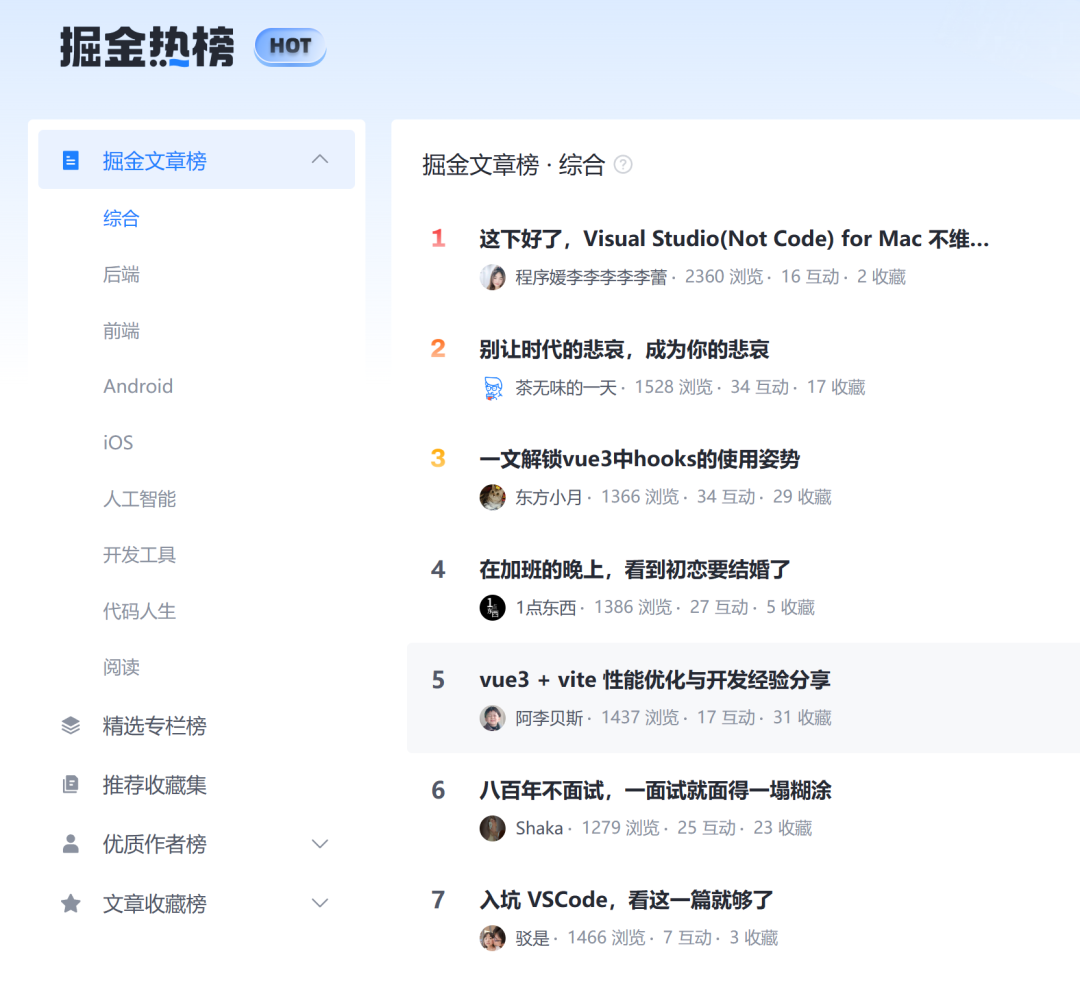
Task: Expand the 优质作者榜 section
Action: pyautogui.click(x=320, y=844)
